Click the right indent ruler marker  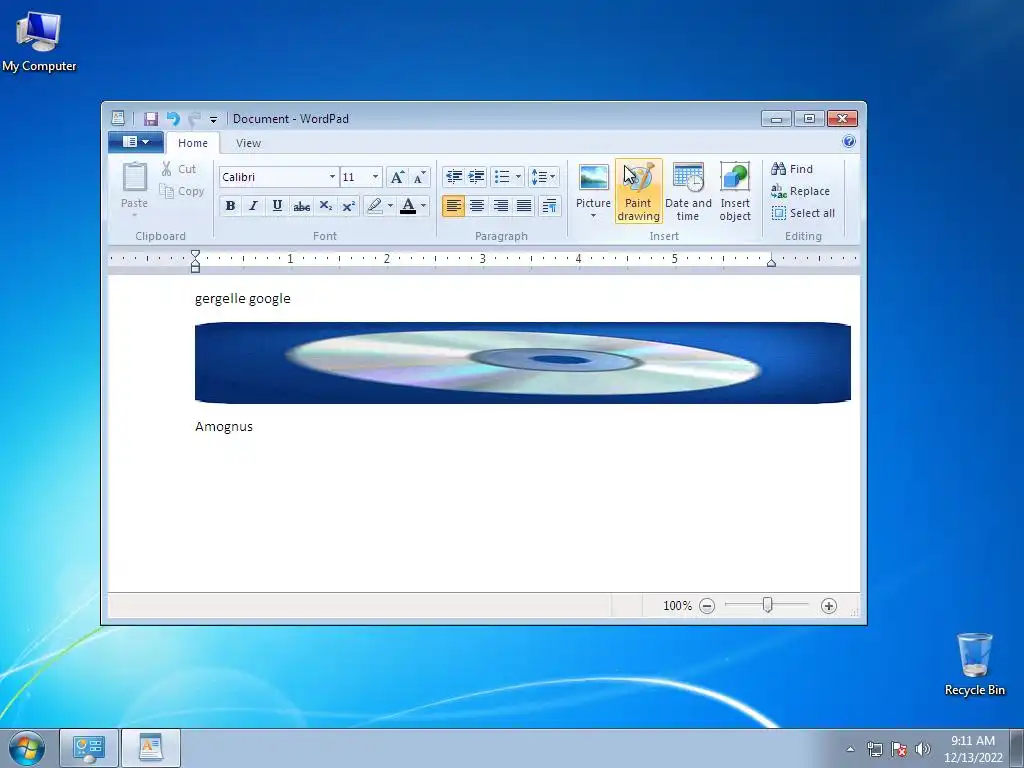[x=771, y=263]
